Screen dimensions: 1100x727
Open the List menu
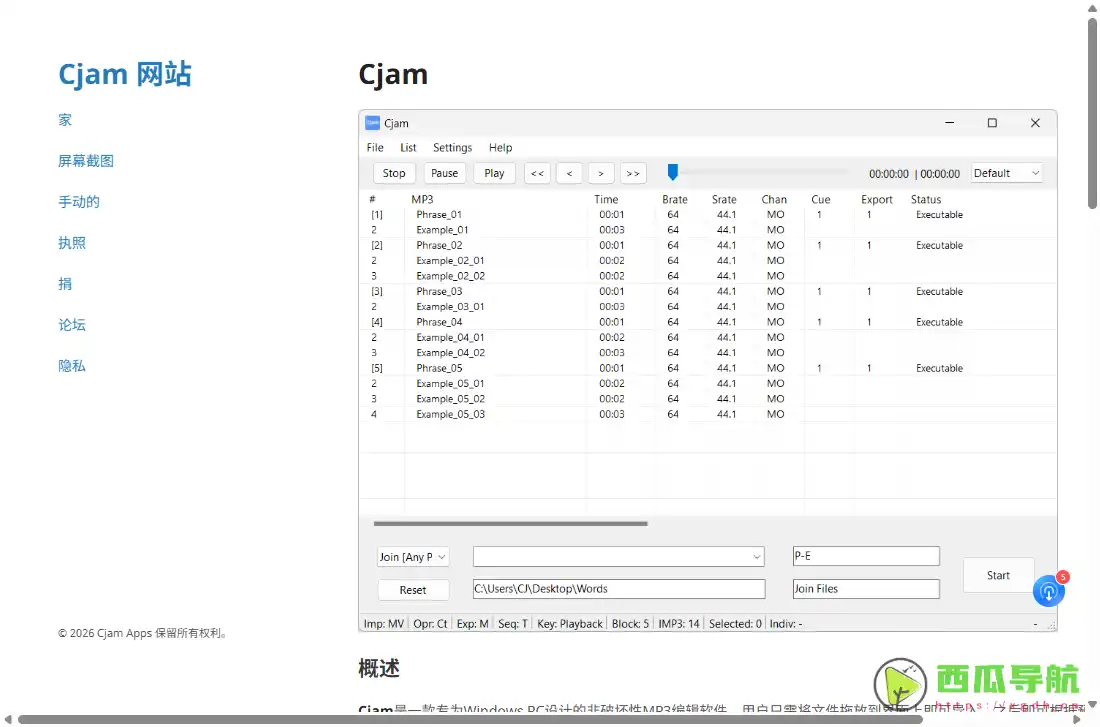click(408, 147)
